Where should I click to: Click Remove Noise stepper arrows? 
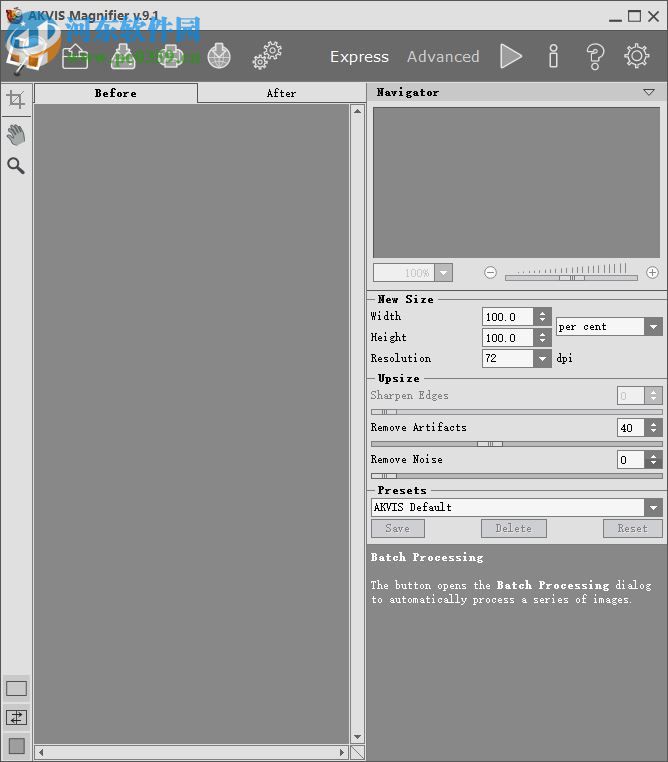pyautogui.click(x=653, y=460)
